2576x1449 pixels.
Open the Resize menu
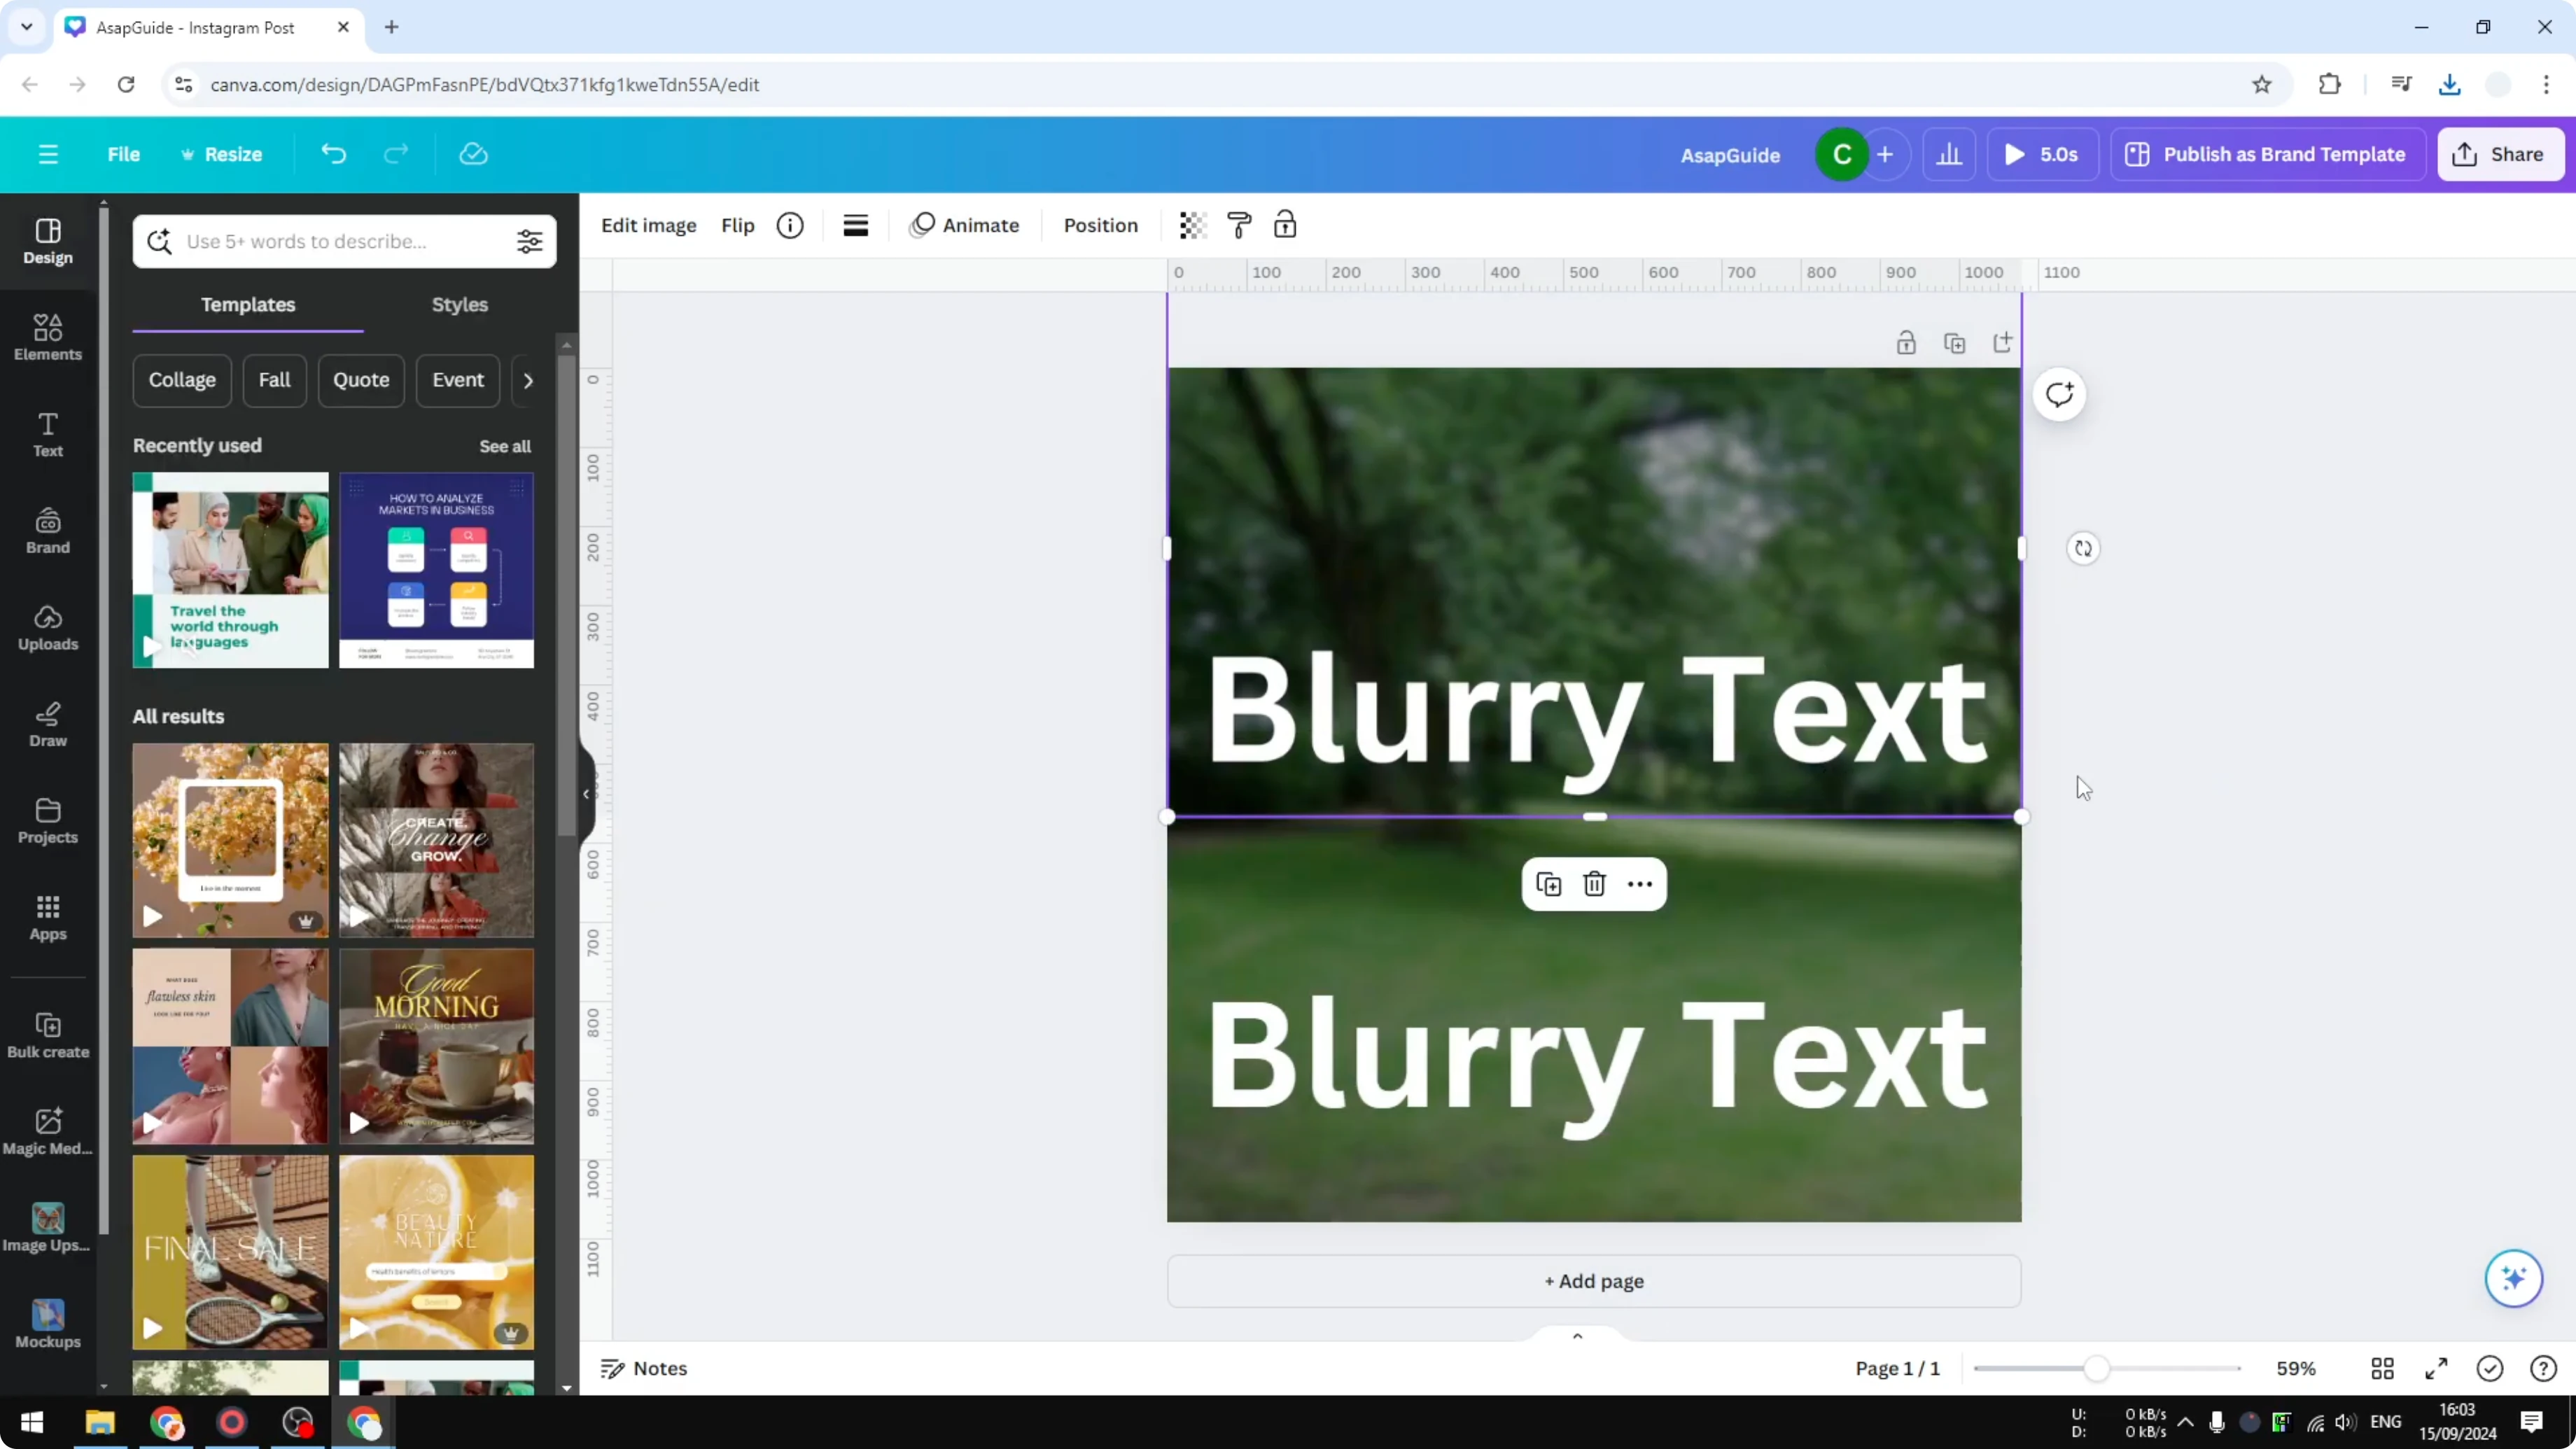pos(221,154)
